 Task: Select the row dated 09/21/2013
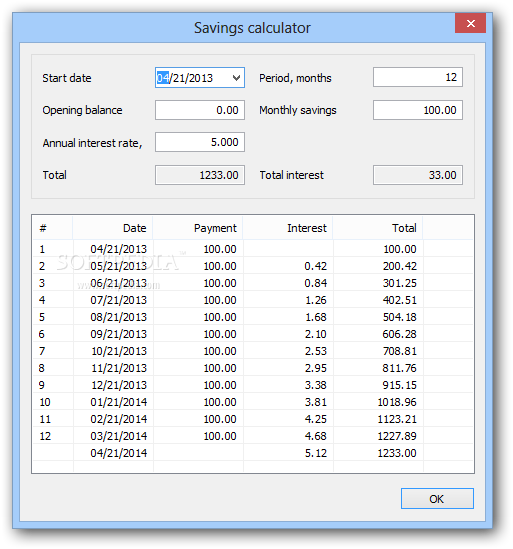(252, 334)
